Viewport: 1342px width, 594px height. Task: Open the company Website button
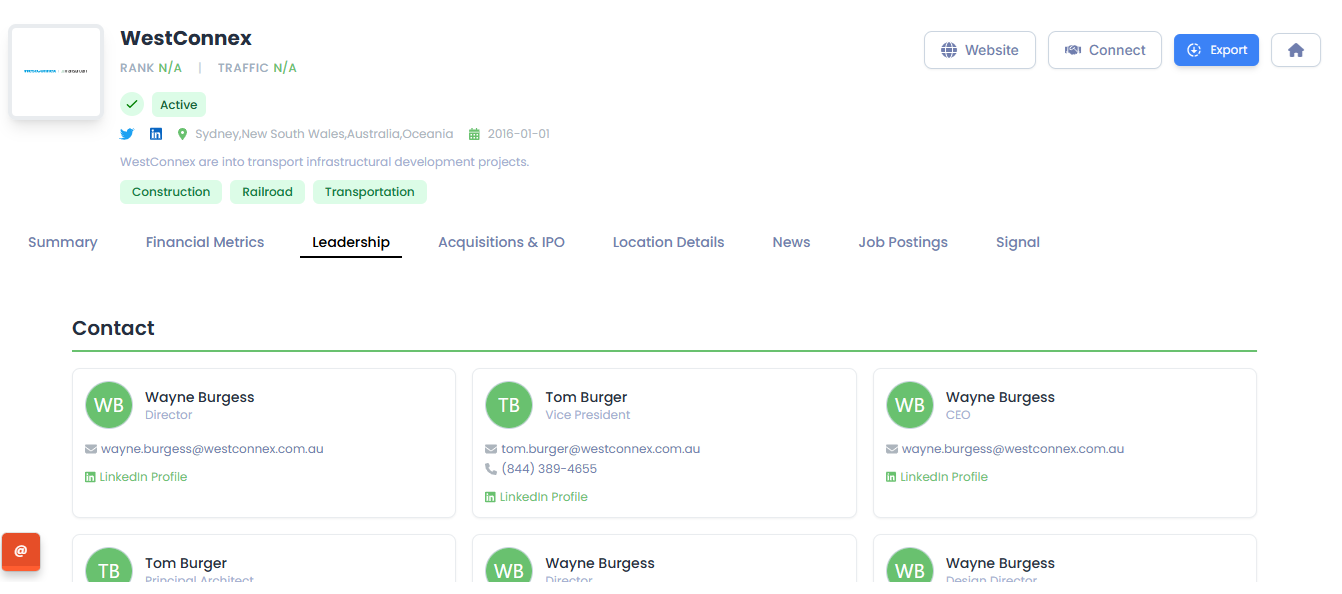[980, 50]
